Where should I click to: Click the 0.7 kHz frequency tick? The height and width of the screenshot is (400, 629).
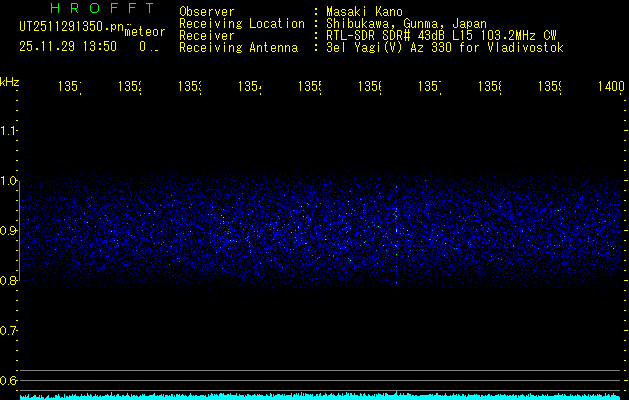(x=9, y=331)
